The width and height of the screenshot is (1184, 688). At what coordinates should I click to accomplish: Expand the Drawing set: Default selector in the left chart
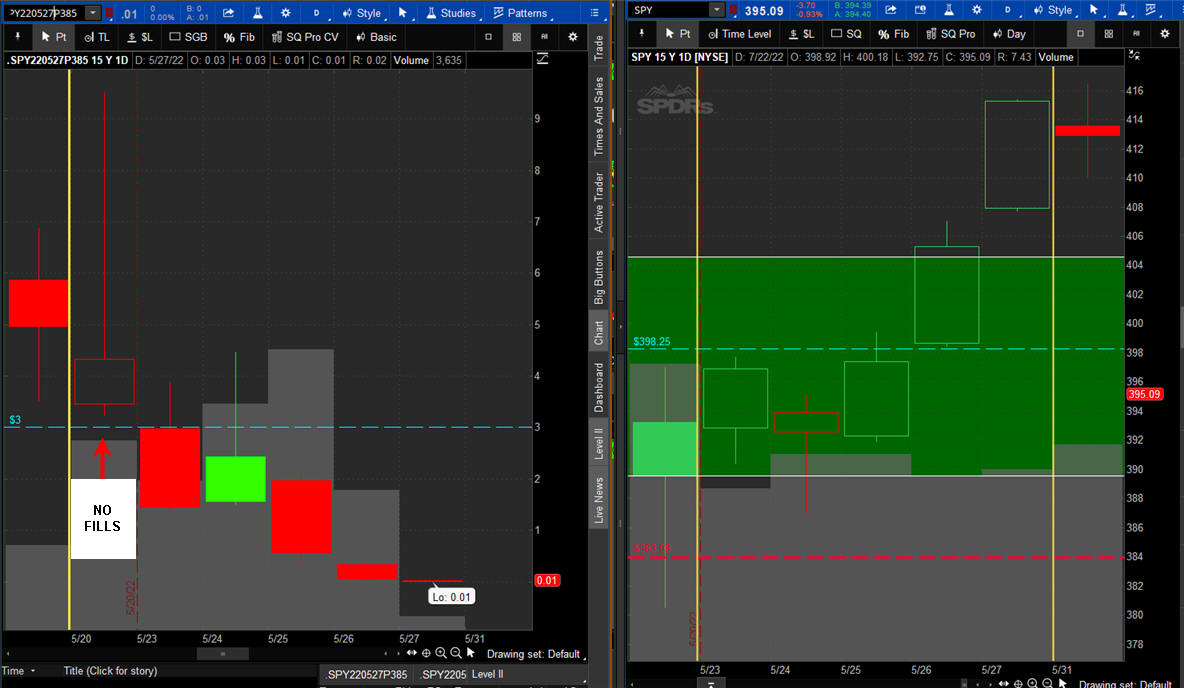(533, 654)
